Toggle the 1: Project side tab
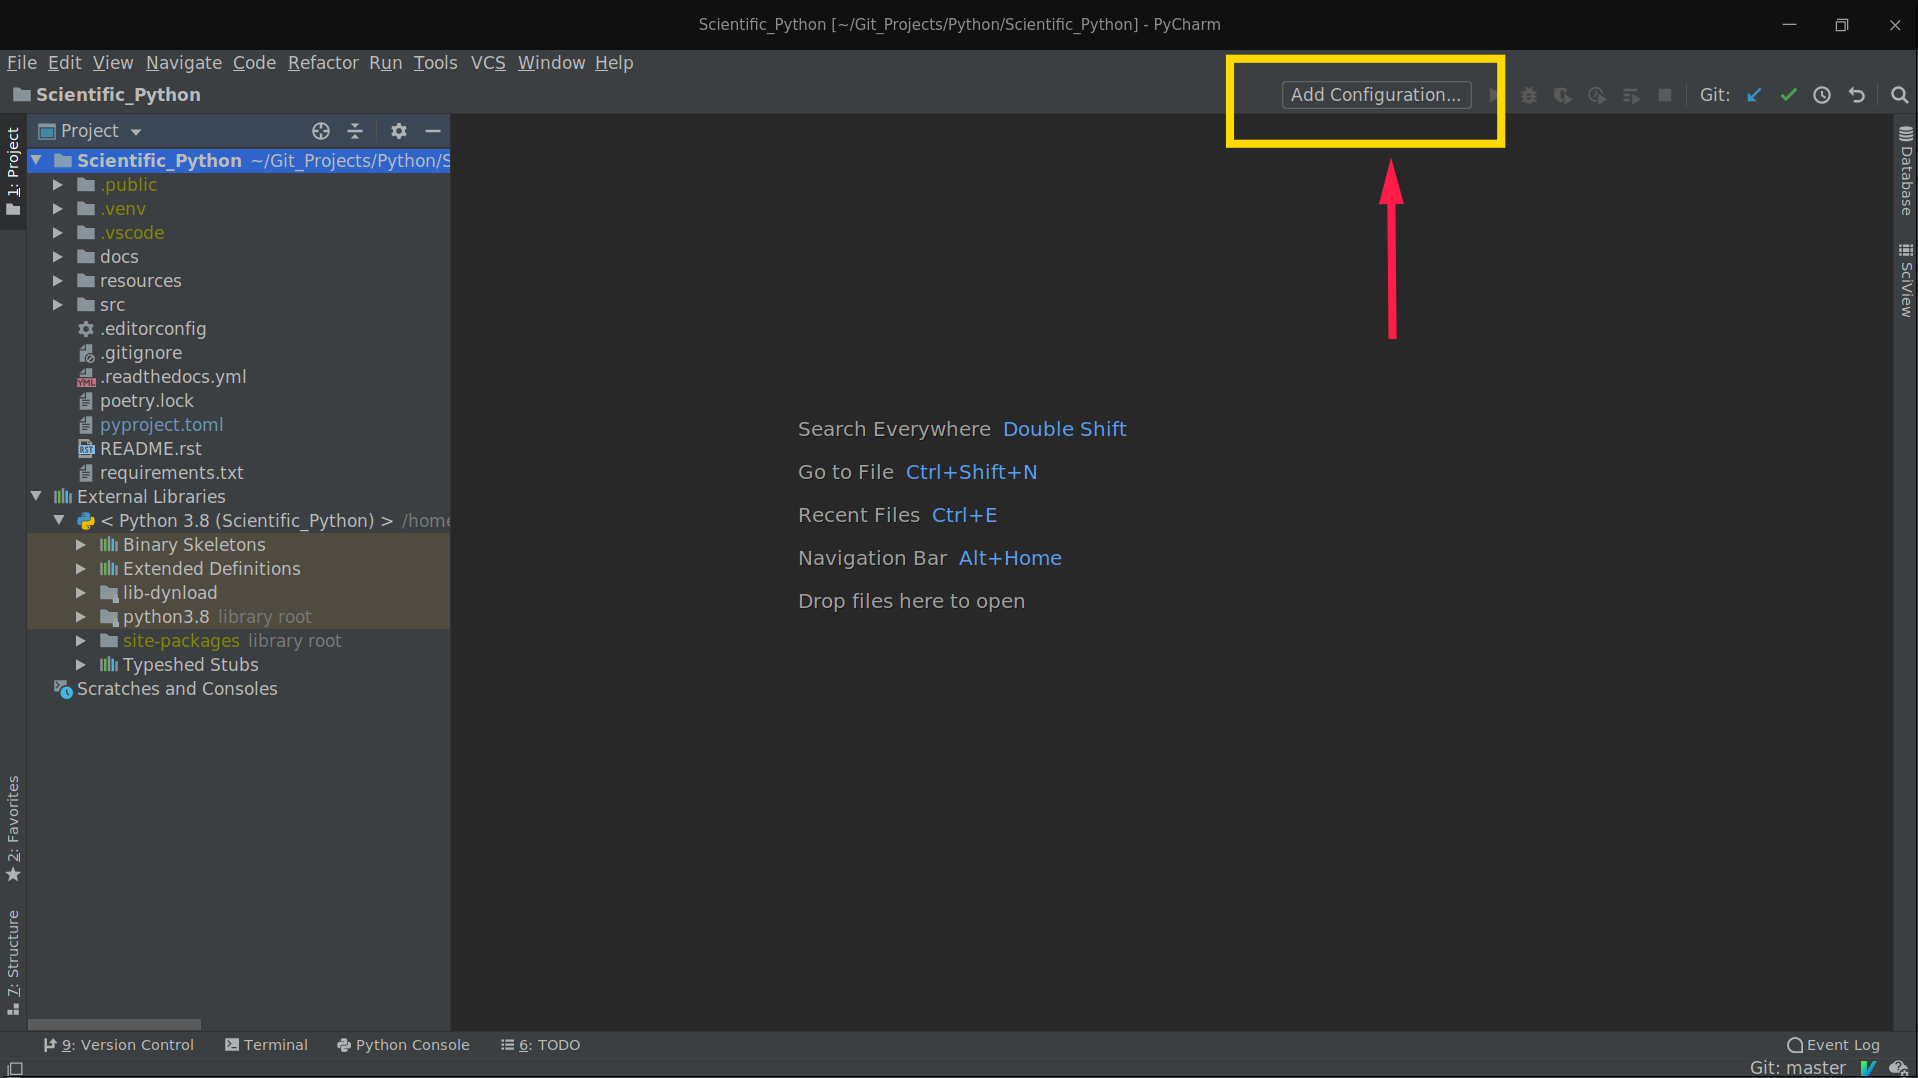1918x1078 pixels. coord(13,171)
